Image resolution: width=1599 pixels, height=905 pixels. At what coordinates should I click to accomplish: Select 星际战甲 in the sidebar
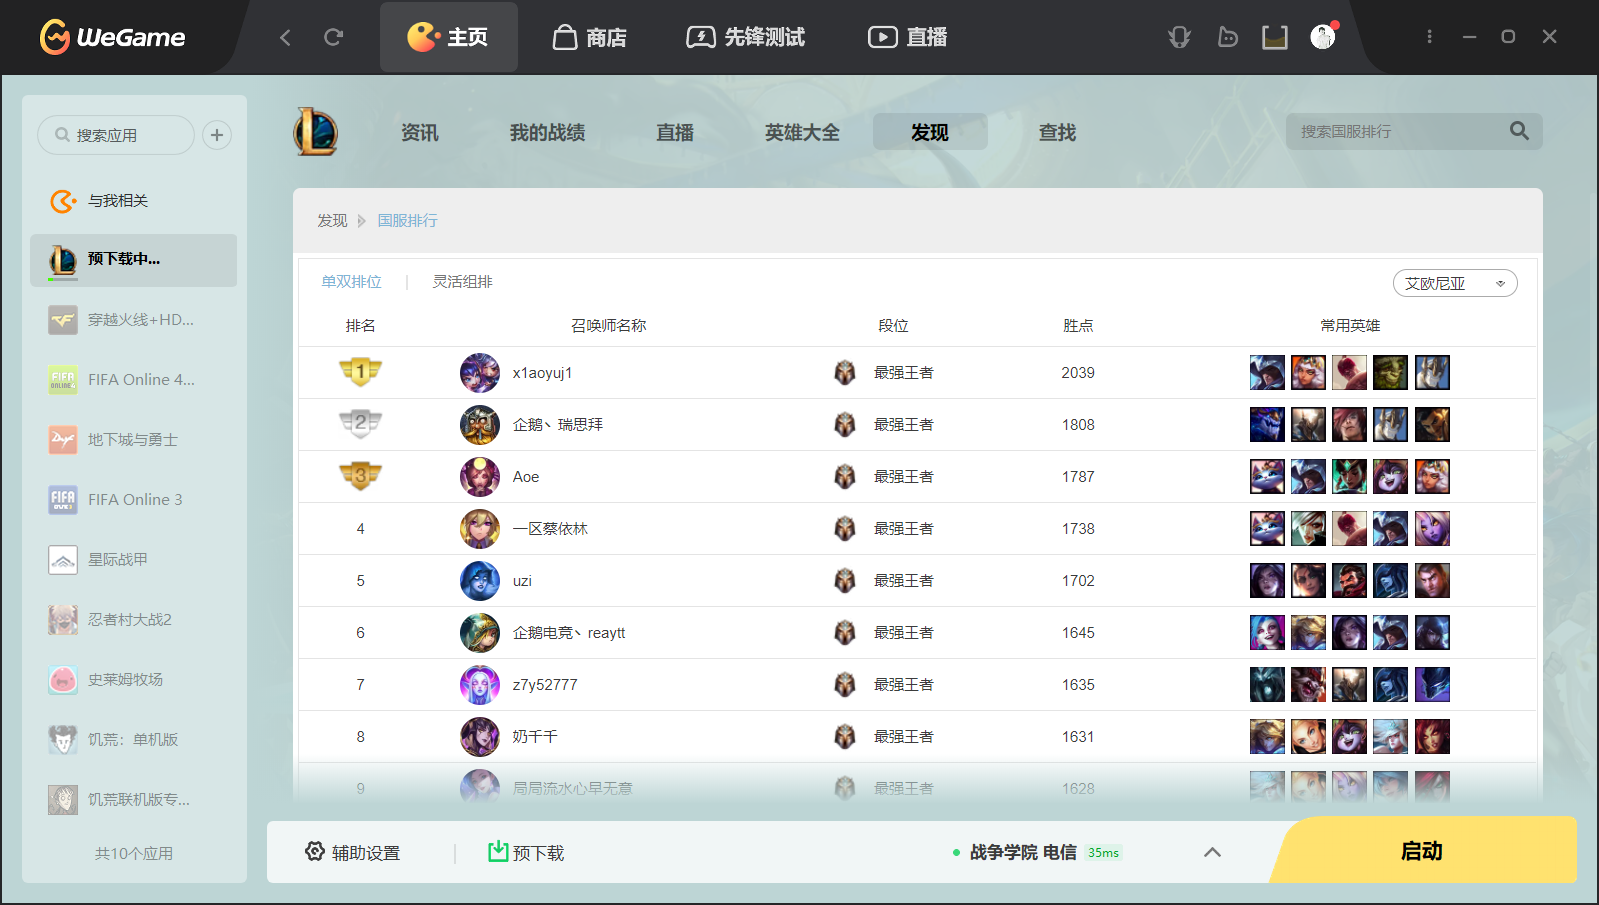[133, 560]
